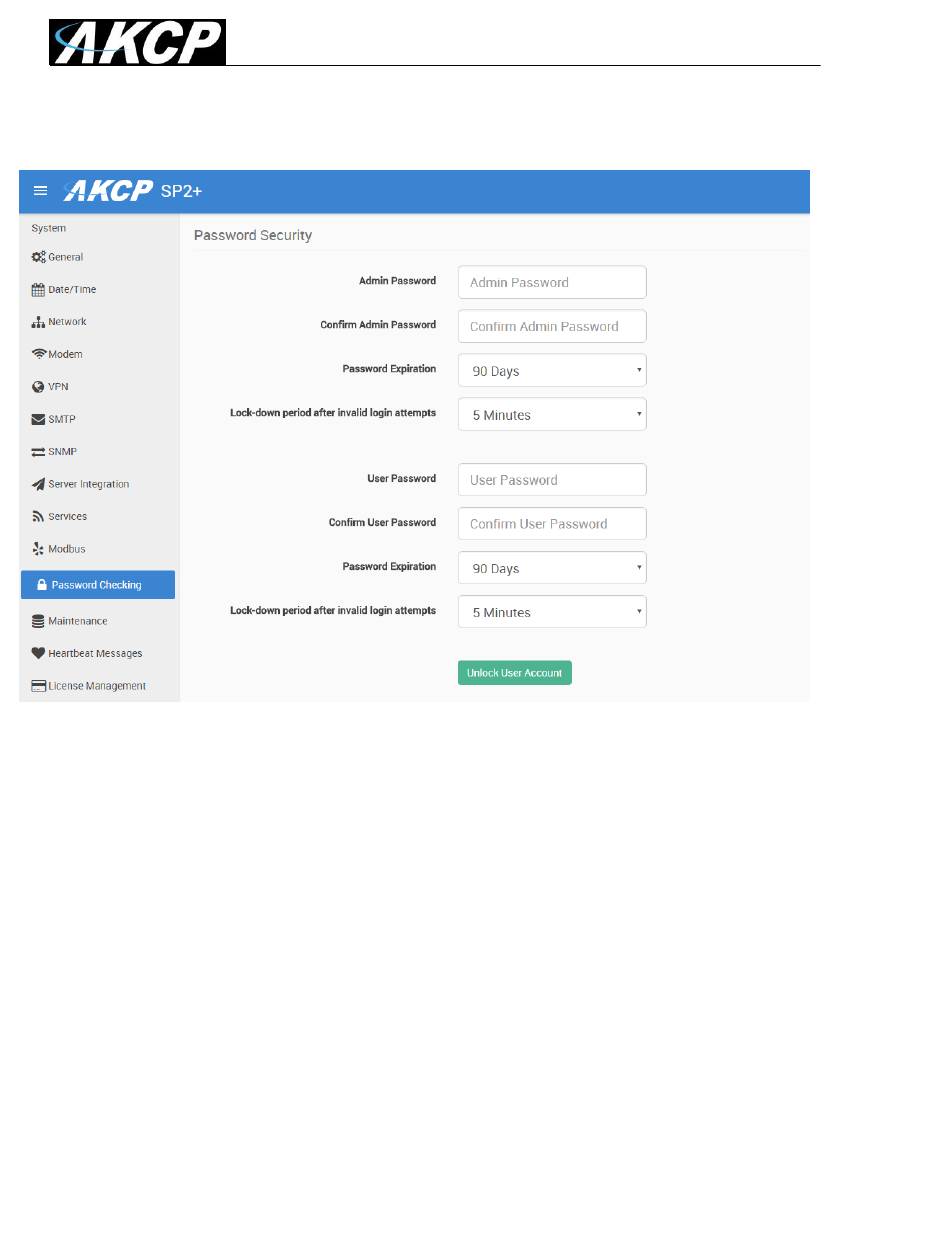
Task: Click the General gears icon
Action: coord(38,257)
